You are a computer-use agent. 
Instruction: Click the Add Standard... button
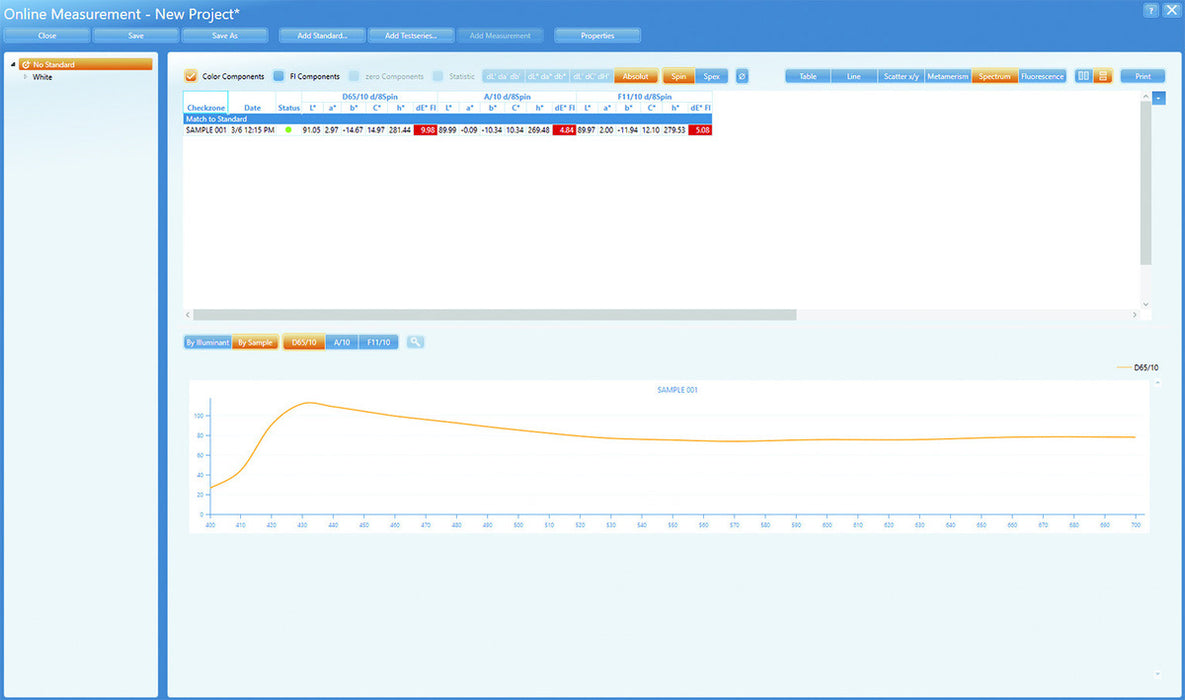tap(322, 35)
